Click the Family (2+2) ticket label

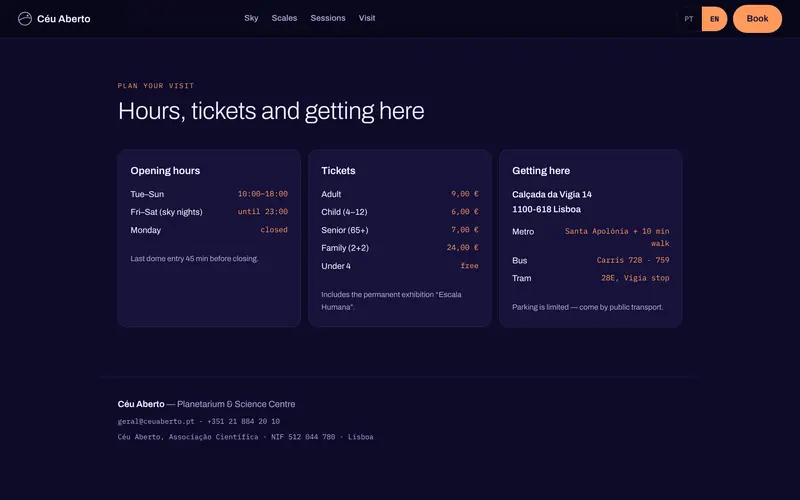pyautogui.click(x=345, y=248)
